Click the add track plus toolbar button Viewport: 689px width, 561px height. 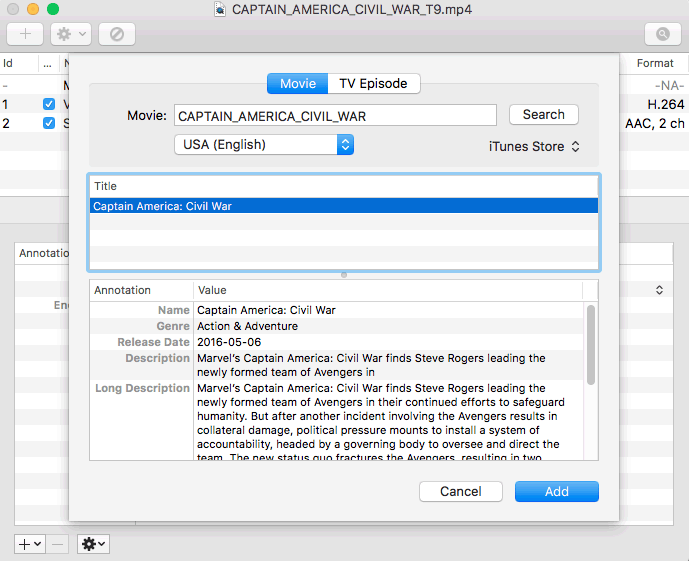(x=25, y=34)
